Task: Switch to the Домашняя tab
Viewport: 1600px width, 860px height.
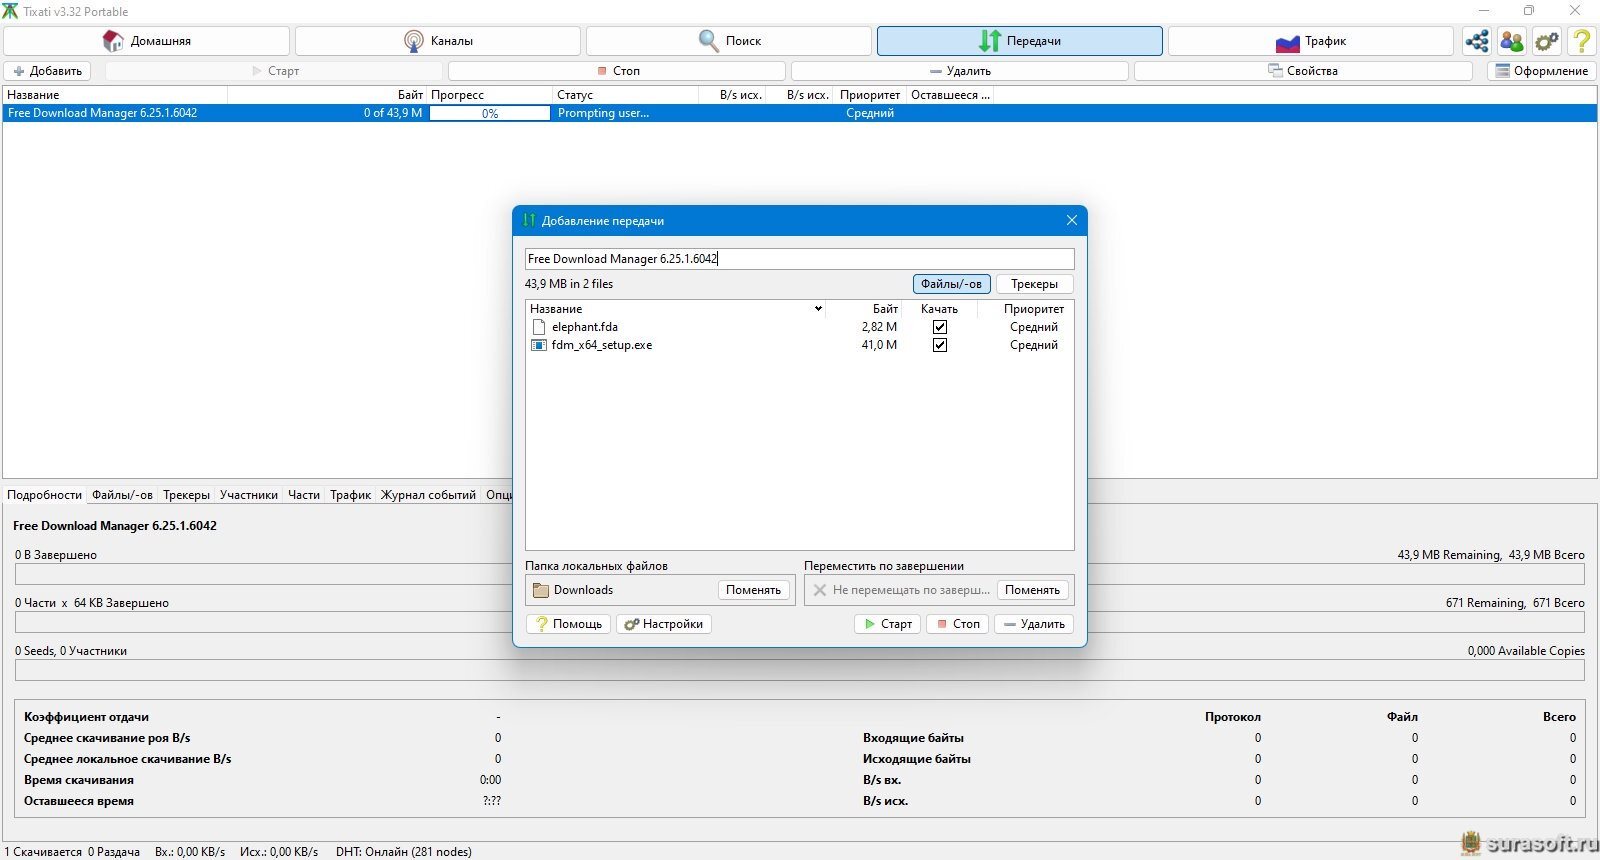Action: (147, 41)
